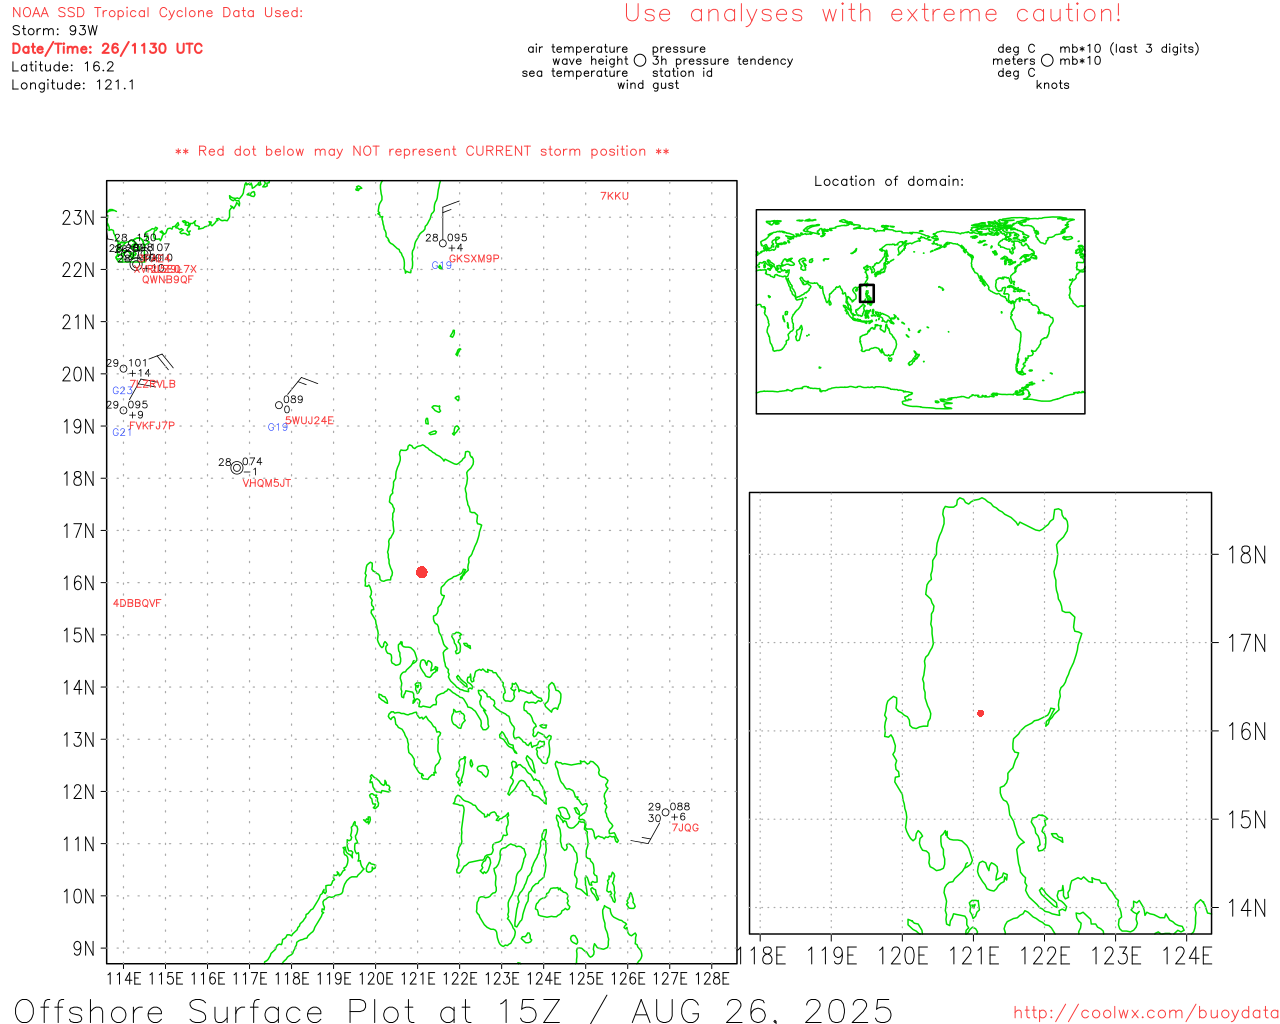
Task: Click the legend units circle with 'mb*10'
Action: pos(1047,60)
